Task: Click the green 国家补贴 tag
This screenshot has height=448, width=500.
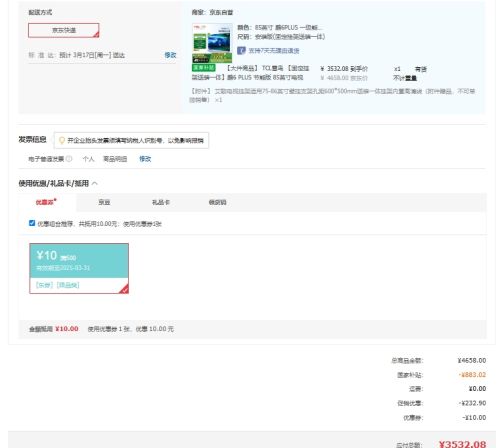Action: pos(204,68)
